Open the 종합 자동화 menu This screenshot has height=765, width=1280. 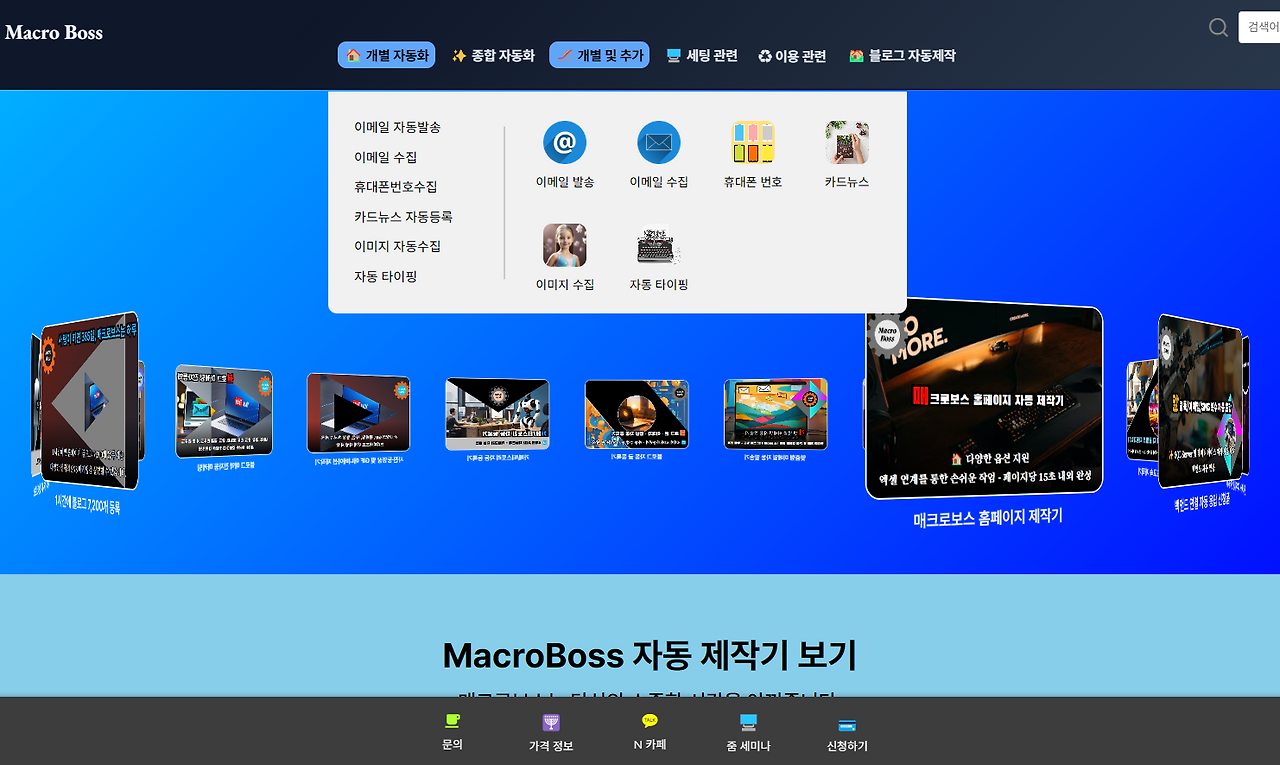[493, 55]
